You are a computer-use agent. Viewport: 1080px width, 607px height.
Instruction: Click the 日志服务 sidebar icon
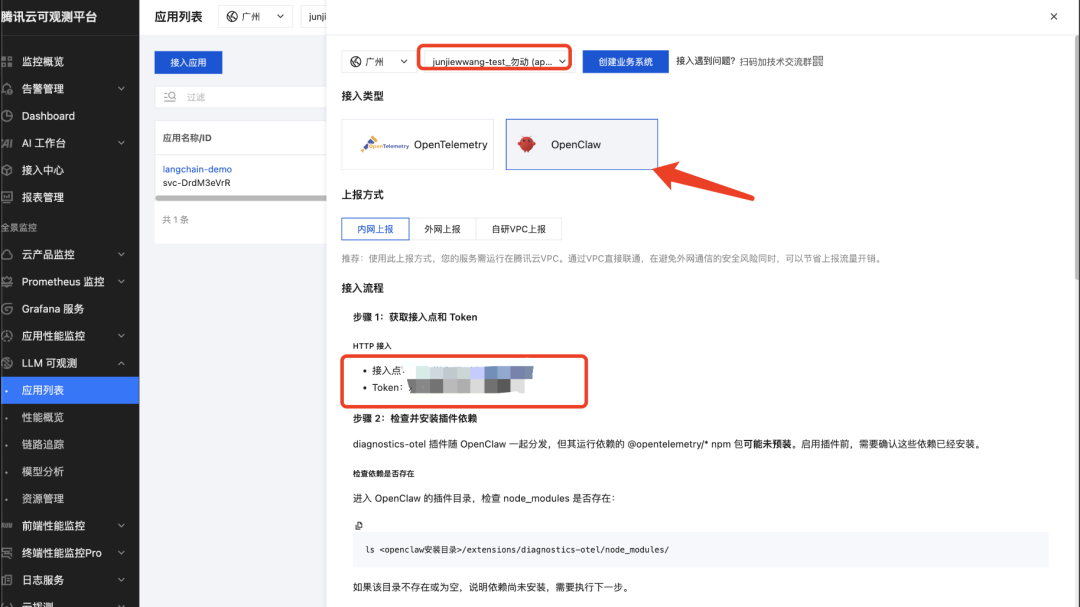pos(7,579)
